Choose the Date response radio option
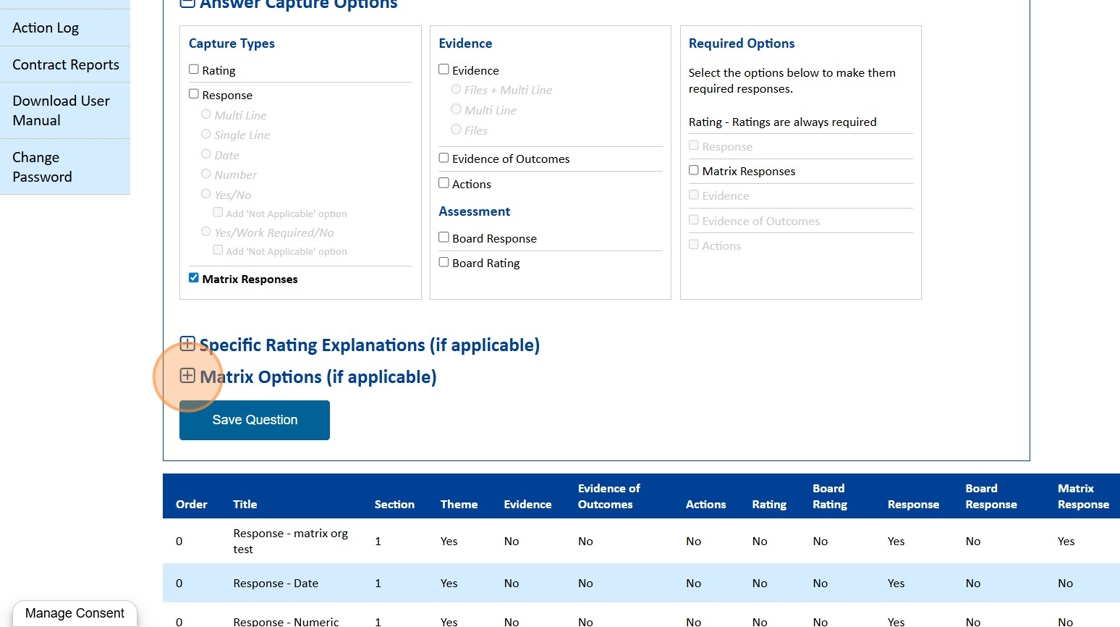This screenshot has width=1120, height=627. point(206,154)
